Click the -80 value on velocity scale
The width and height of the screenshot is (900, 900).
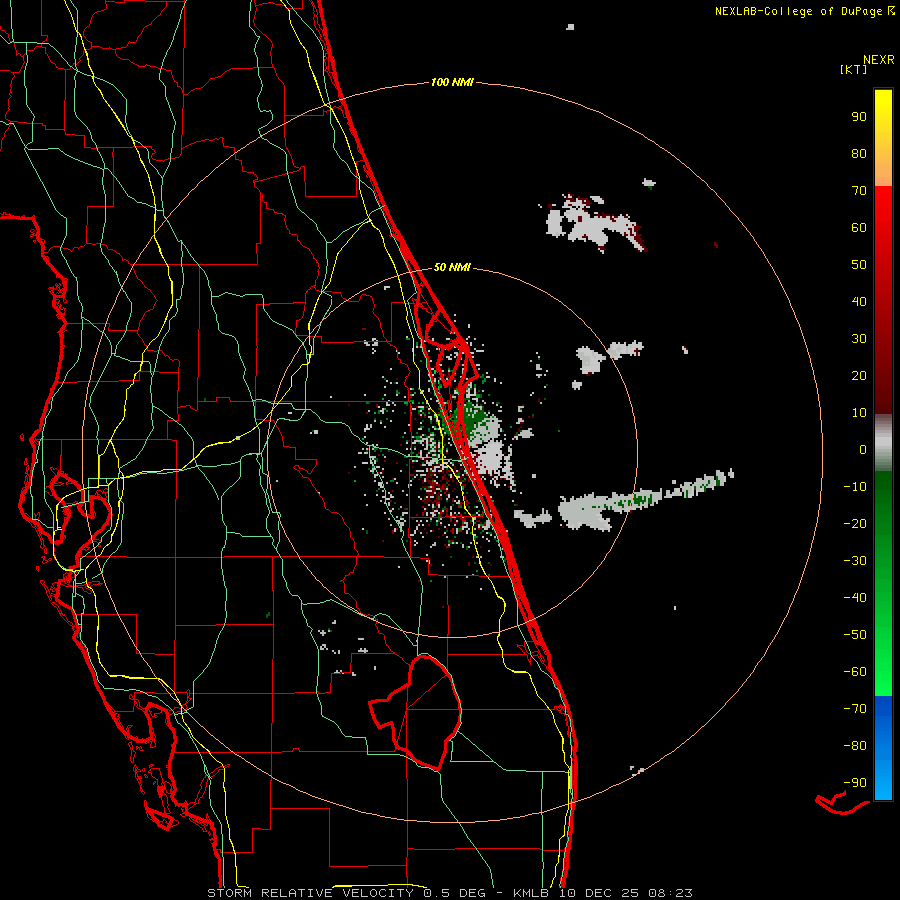[x=855, y=746]
